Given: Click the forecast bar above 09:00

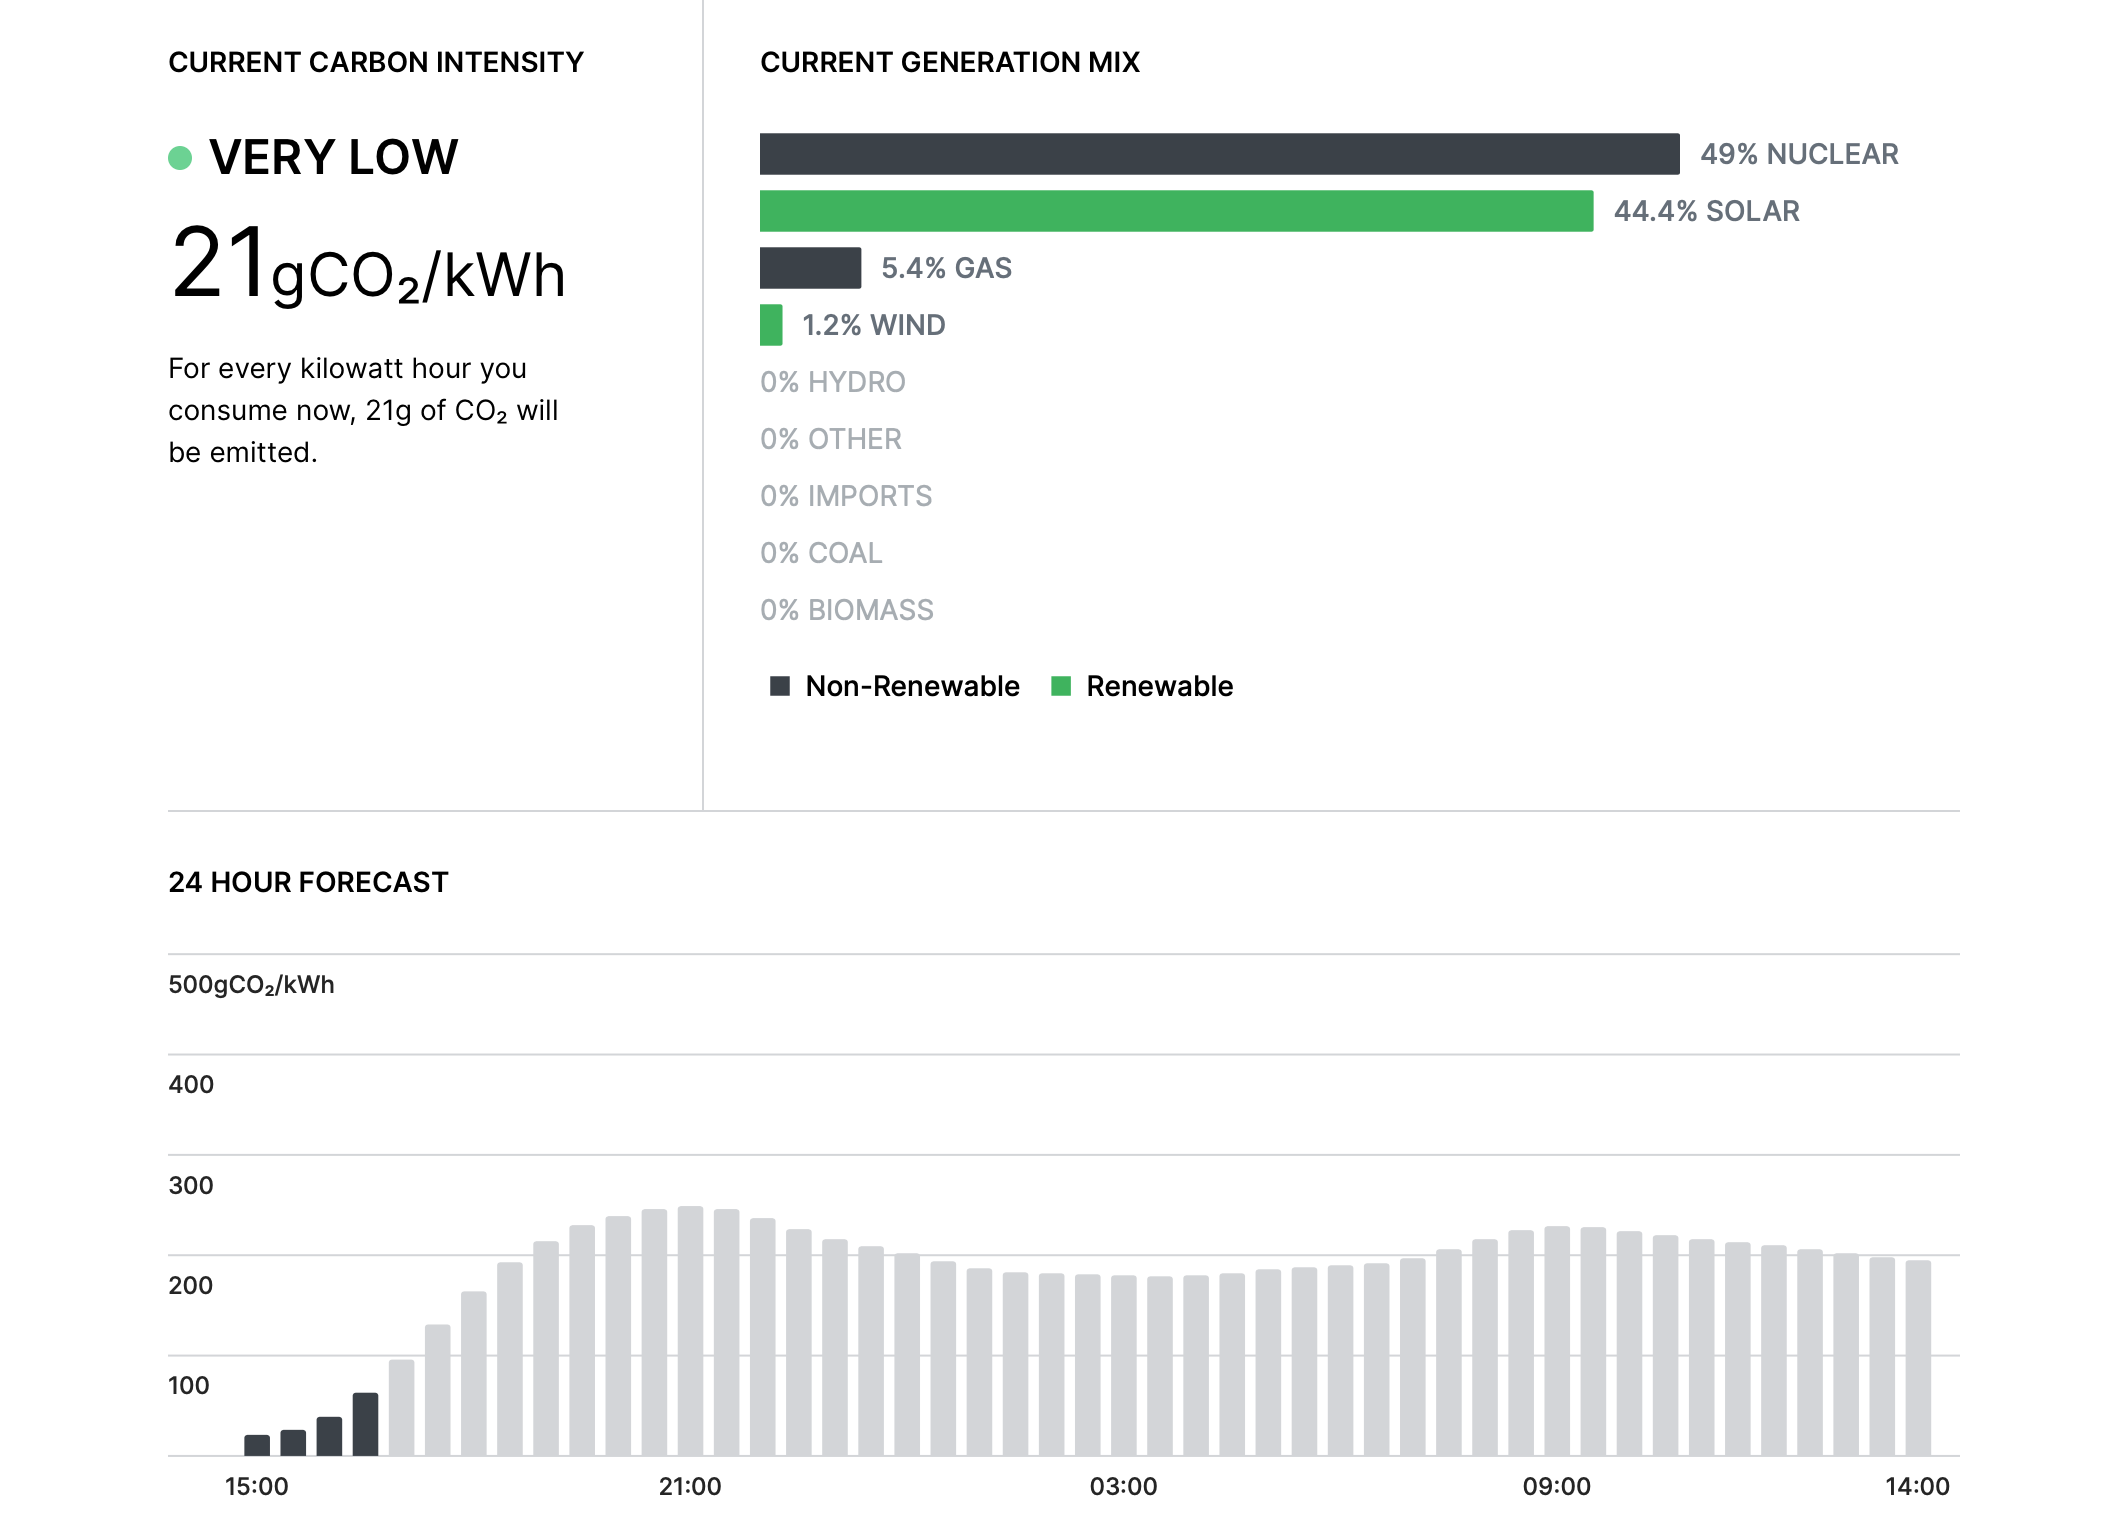Looking at the screenshot, I should (x=1557, y=1340).
